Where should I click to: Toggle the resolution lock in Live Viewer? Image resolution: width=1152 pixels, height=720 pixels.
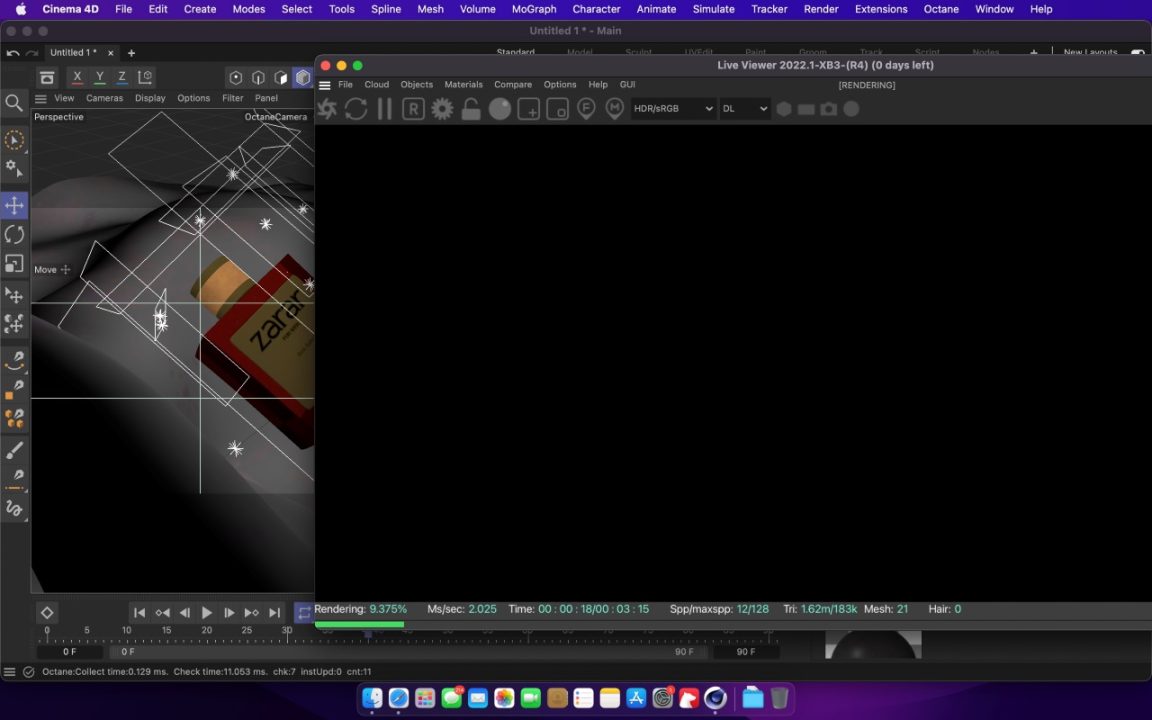[470, 108]
